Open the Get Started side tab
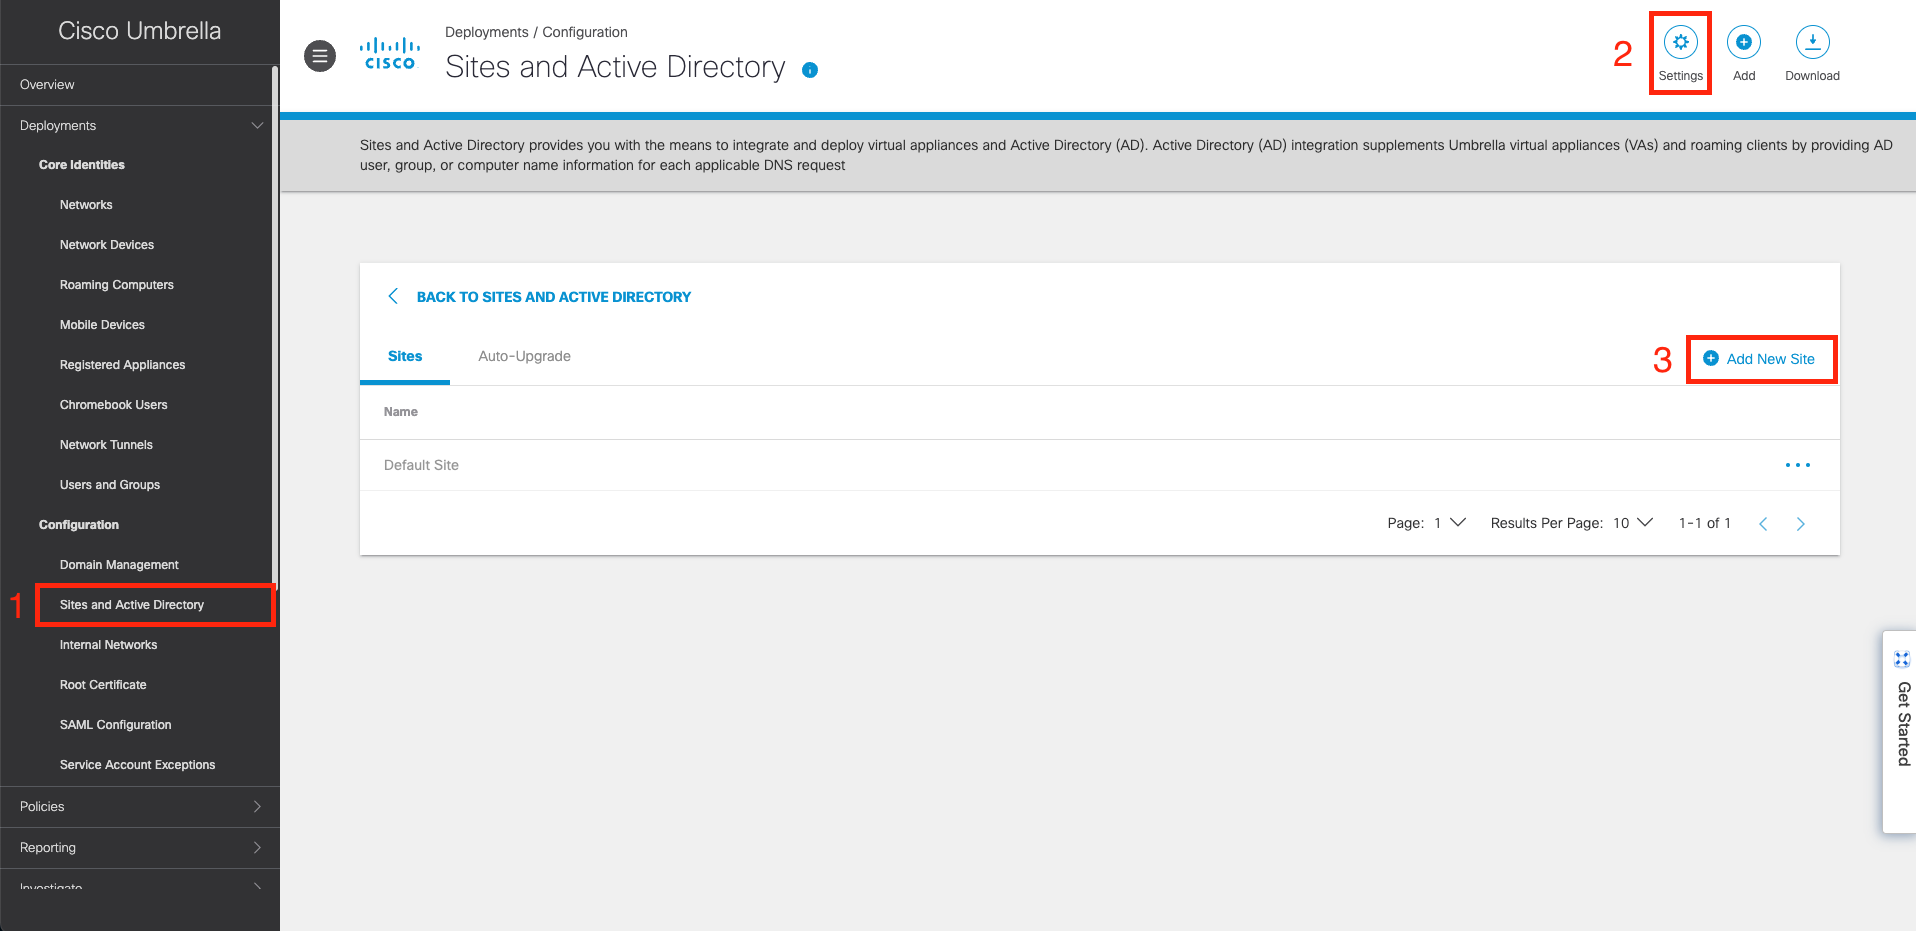 pyautogui.click(x=1900, y=731)
